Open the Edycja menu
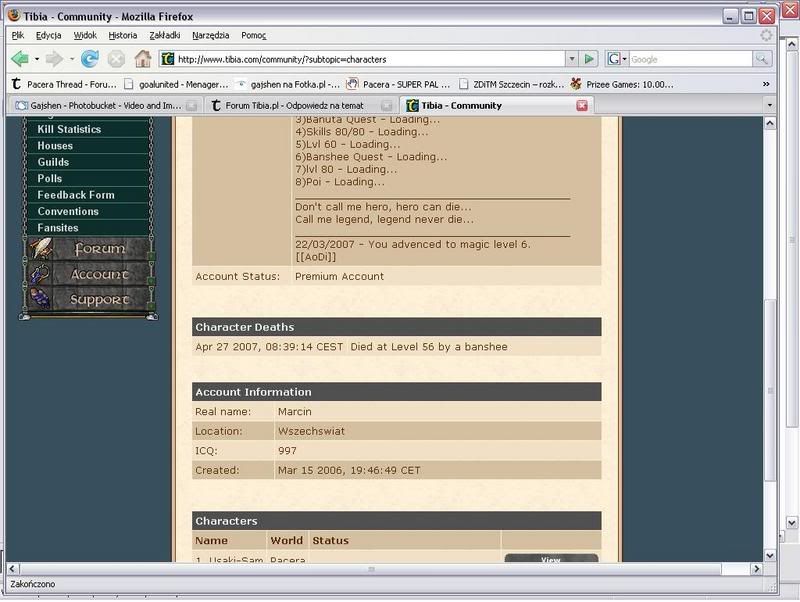The height and width of the screenshot is (602, 800). click(x=48, y=35)
